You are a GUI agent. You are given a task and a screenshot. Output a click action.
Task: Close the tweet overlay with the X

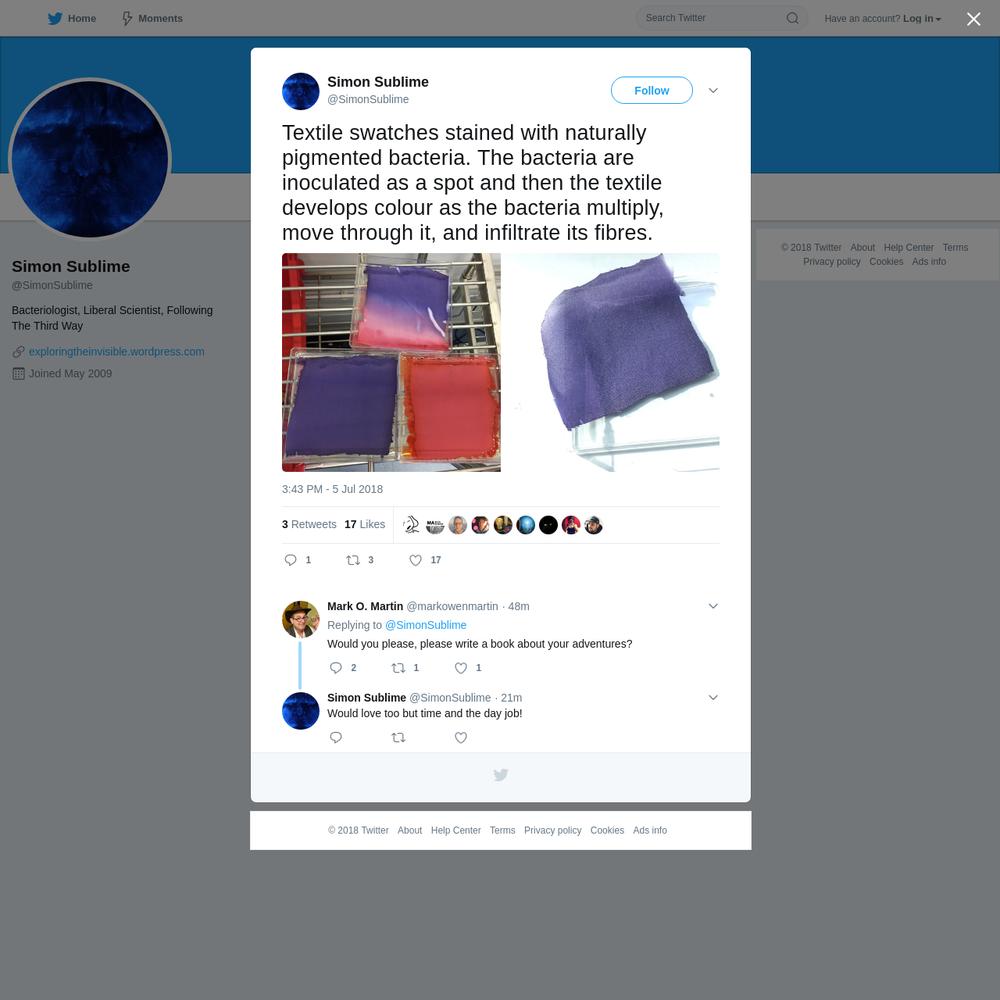(x=973, y=19)
